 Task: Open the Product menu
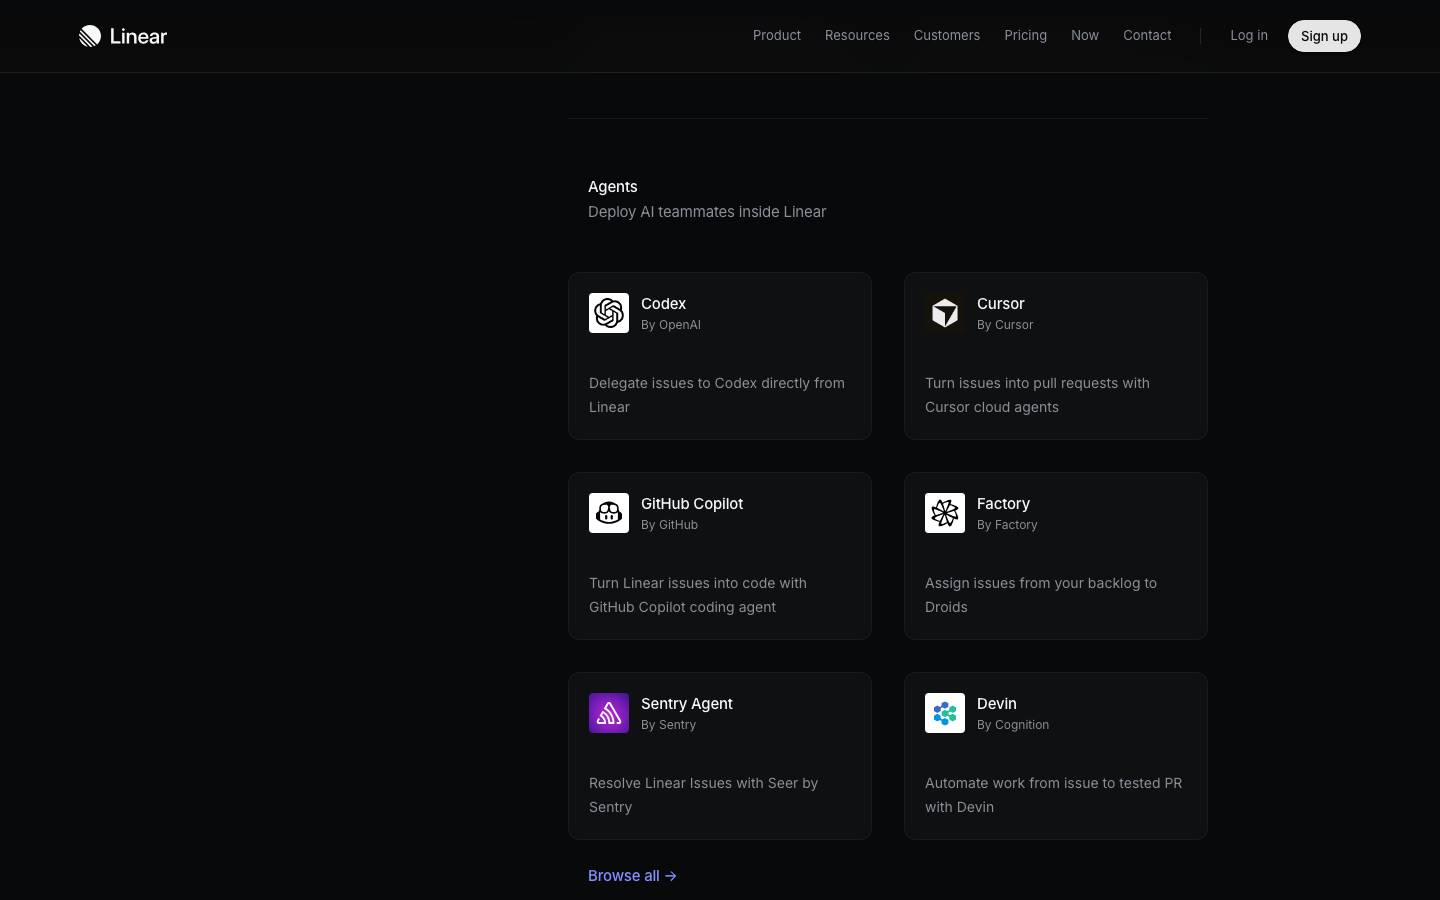coord(777,35)
